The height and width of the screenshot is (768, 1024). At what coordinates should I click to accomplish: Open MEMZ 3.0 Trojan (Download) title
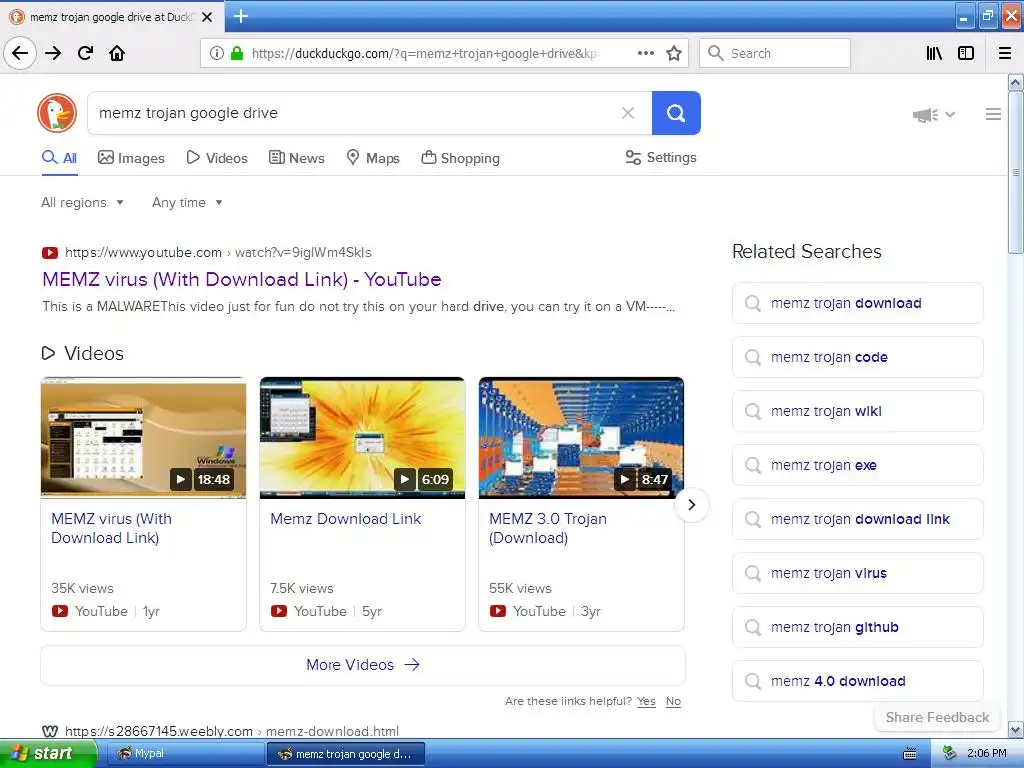click(548, 528)
